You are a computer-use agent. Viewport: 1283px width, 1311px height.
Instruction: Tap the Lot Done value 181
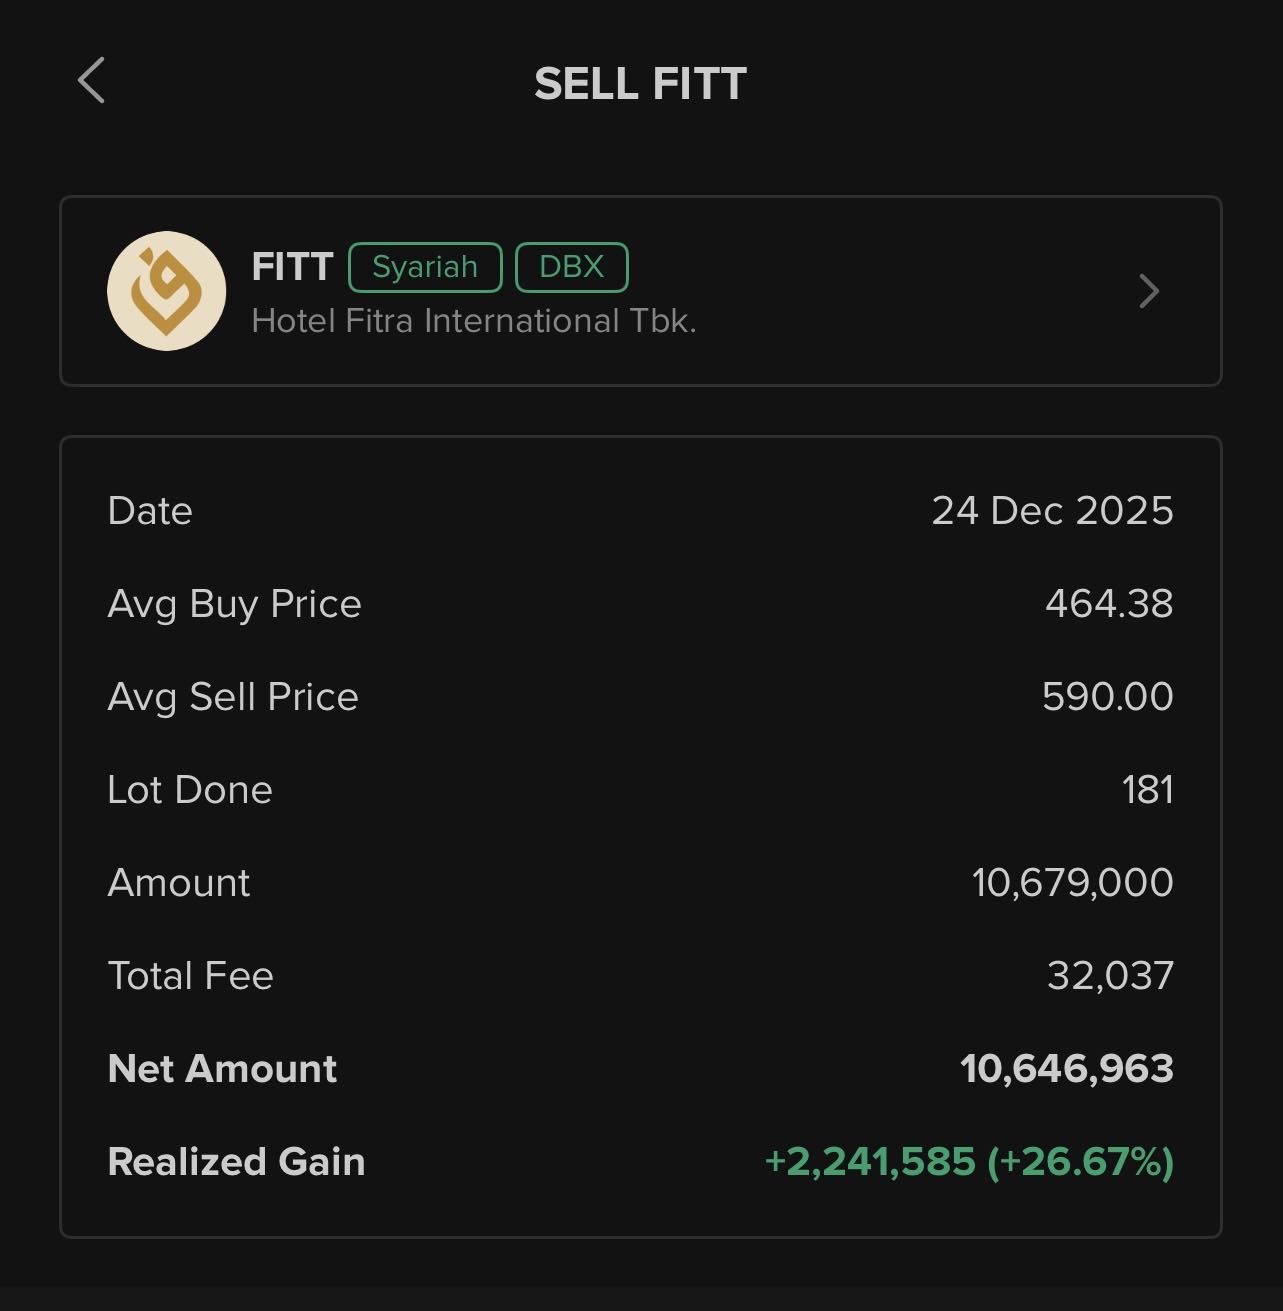click(x=1147, y=790)
